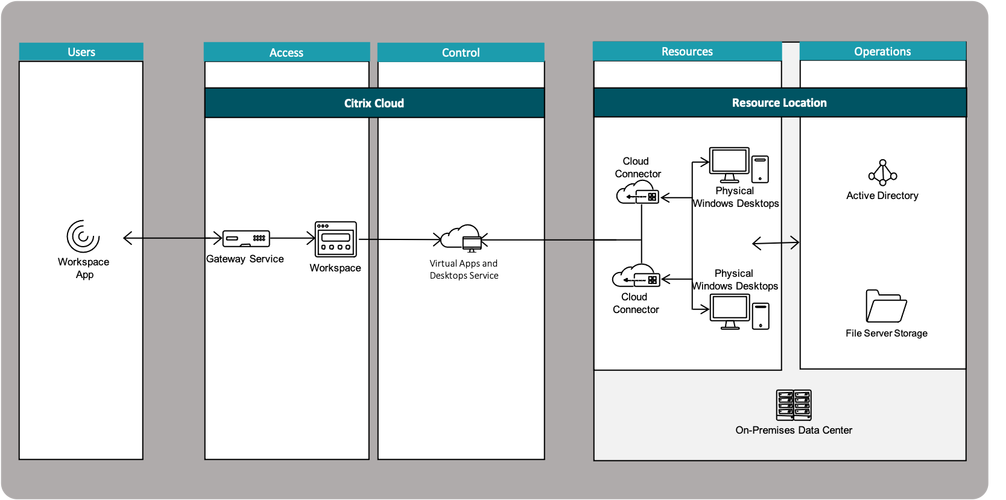
Task: Click the 'File Server Storage' label
Action: tap(886, 333)
